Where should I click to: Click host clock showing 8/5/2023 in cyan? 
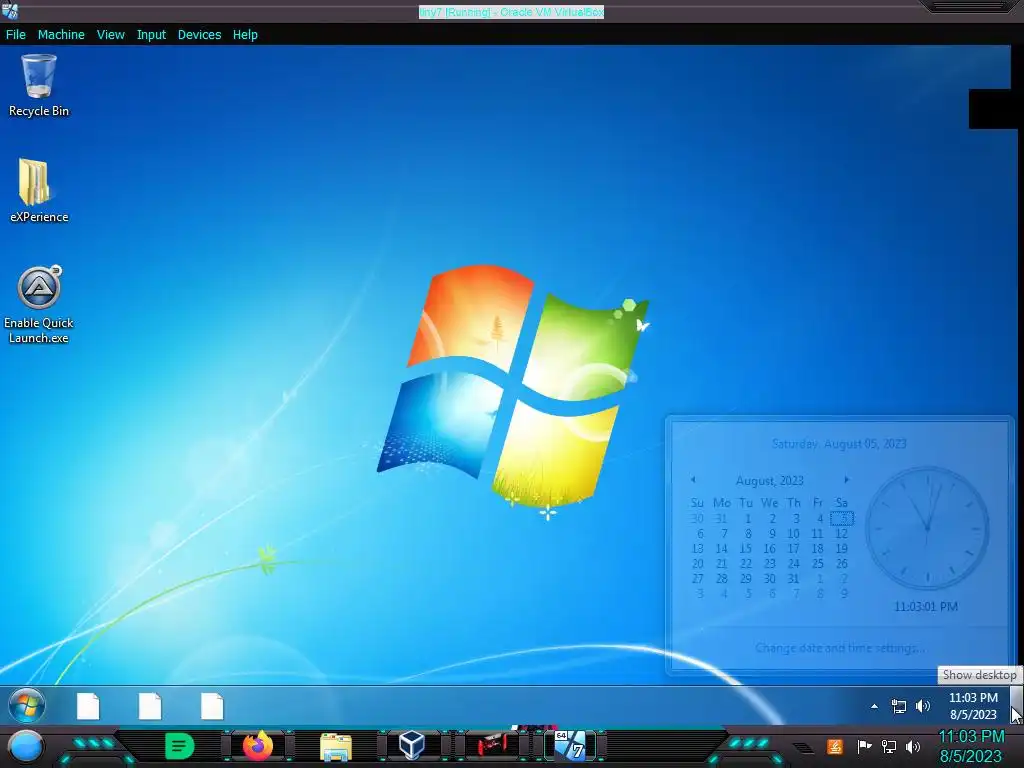point(970,746)
